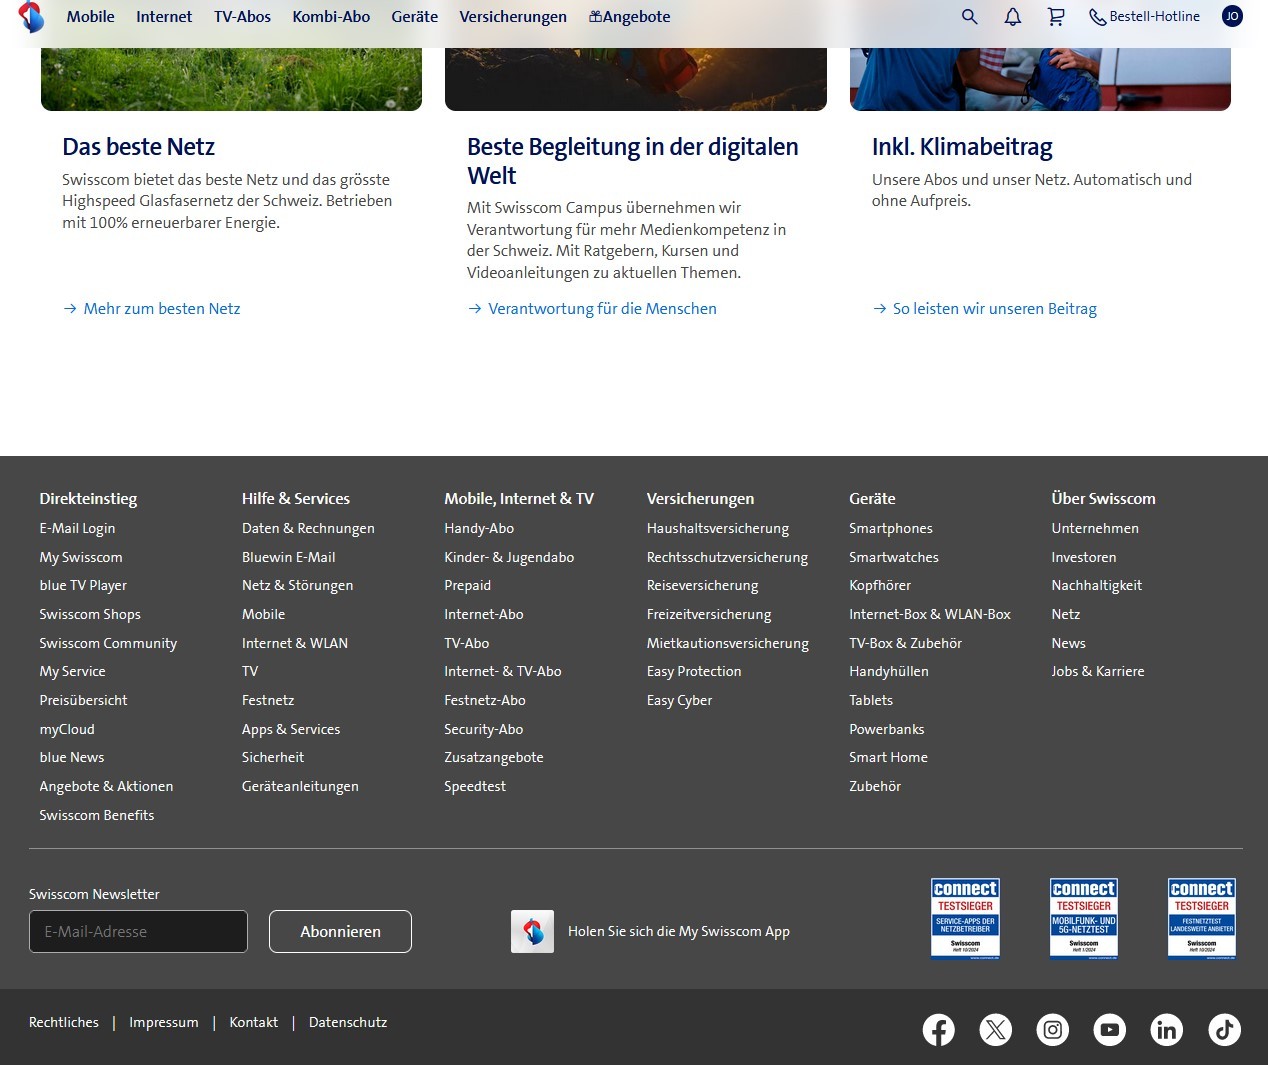The width and height of the screenshot is (1268, 1065).
Task: Open the notifications bell icon
Action: 1012,17
